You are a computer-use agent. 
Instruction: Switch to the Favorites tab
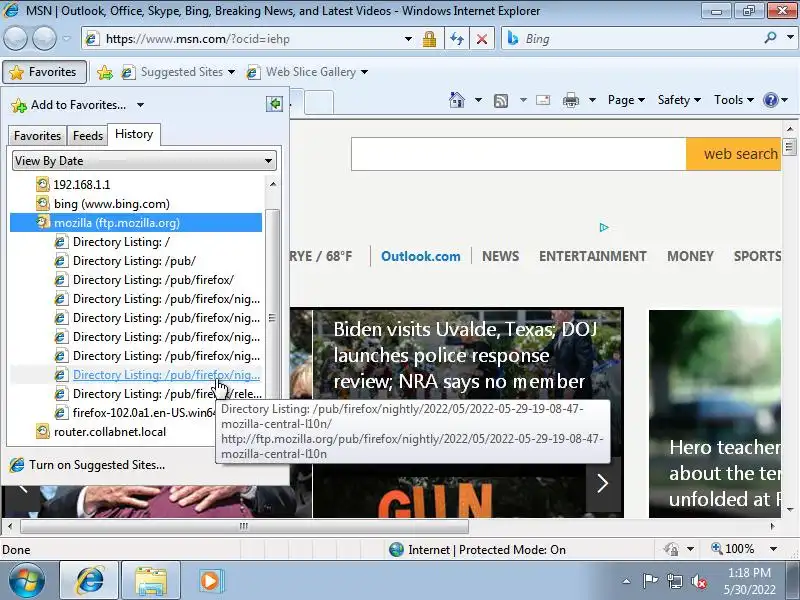coord(37,136)
